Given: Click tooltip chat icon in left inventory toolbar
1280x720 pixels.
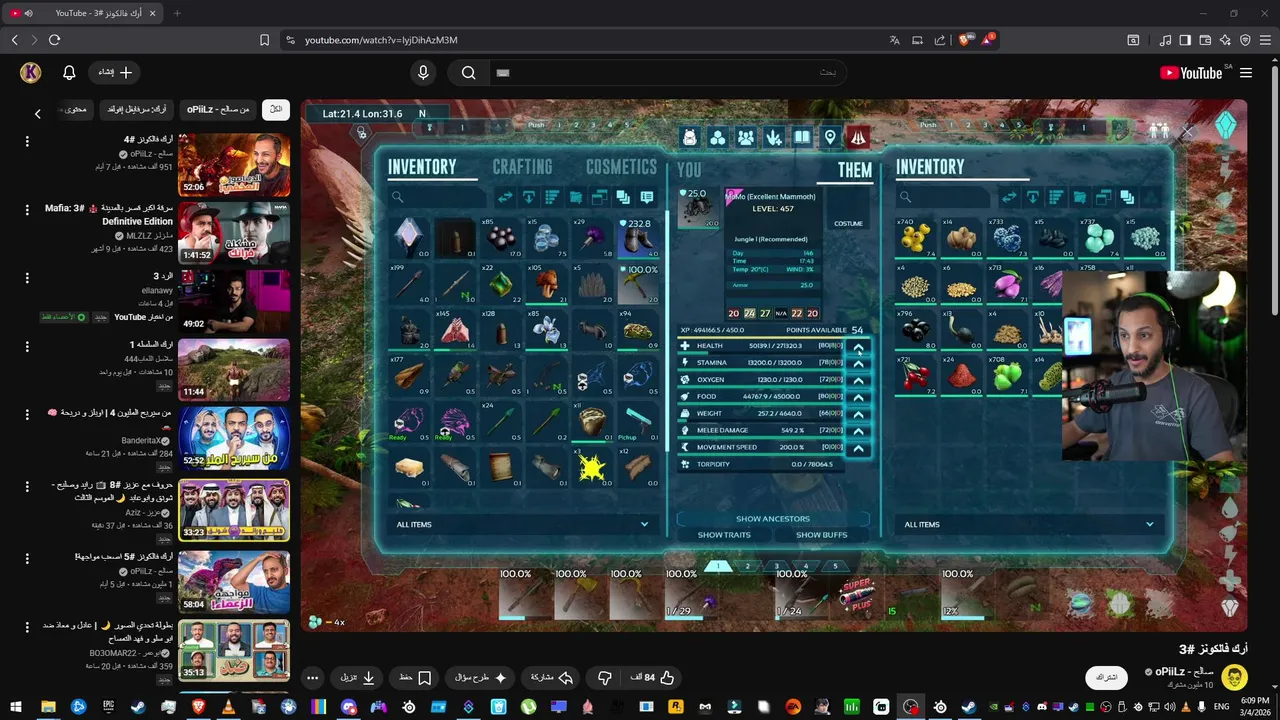Looking at the screenshot, I should coord(647,197).
